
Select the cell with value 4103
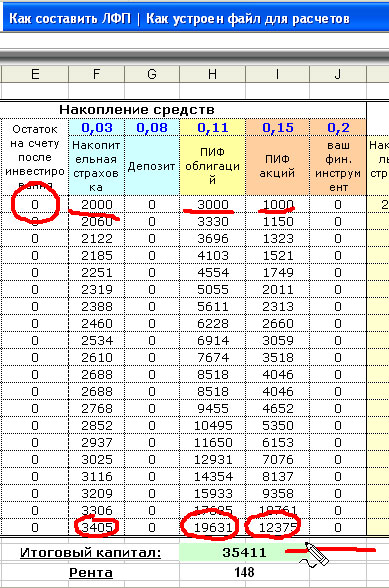[213, 255]
